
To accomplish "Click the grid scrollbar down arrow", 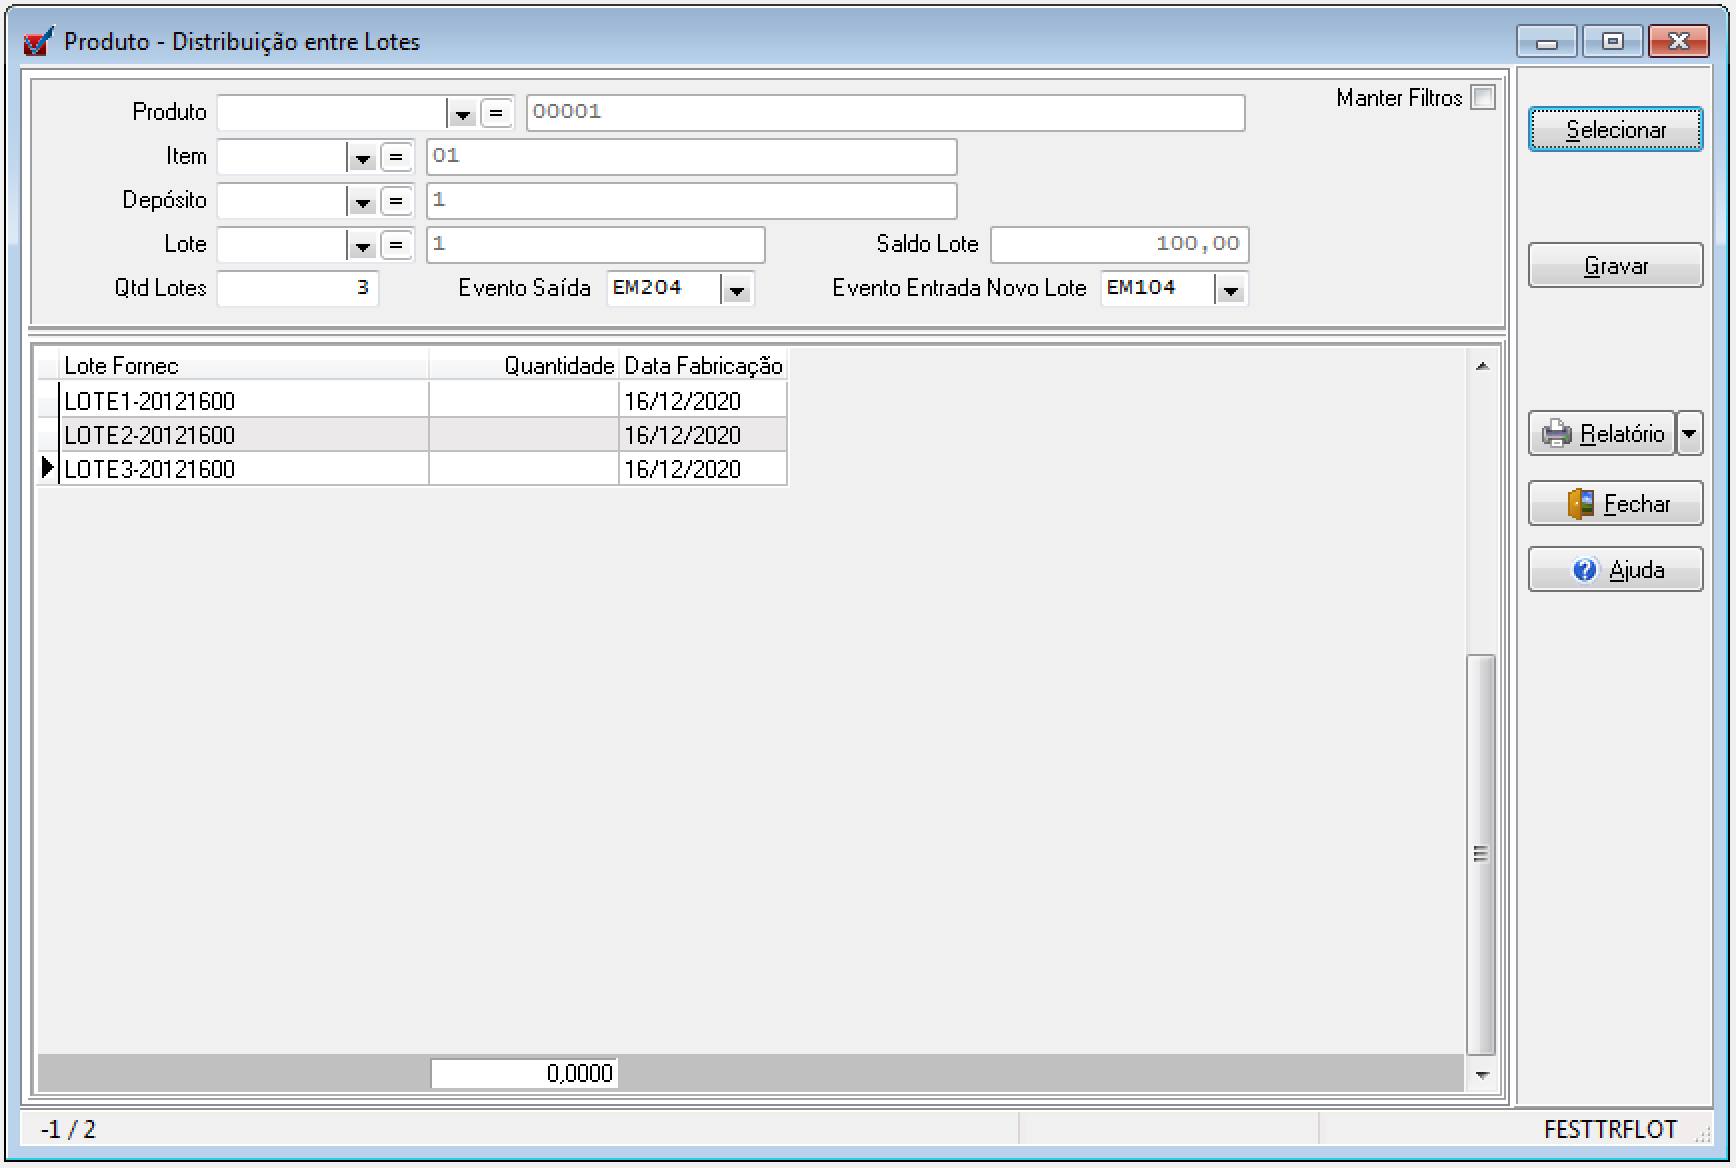I will (x=1482, y=1075).
